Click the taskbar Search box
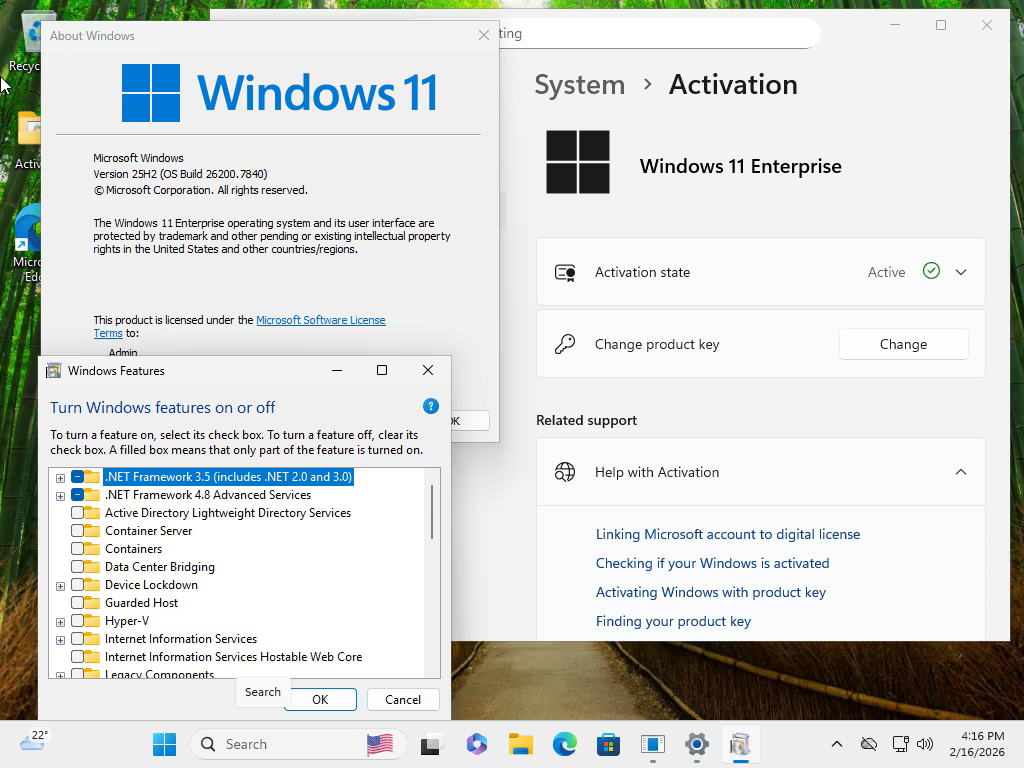 (298, 744)
